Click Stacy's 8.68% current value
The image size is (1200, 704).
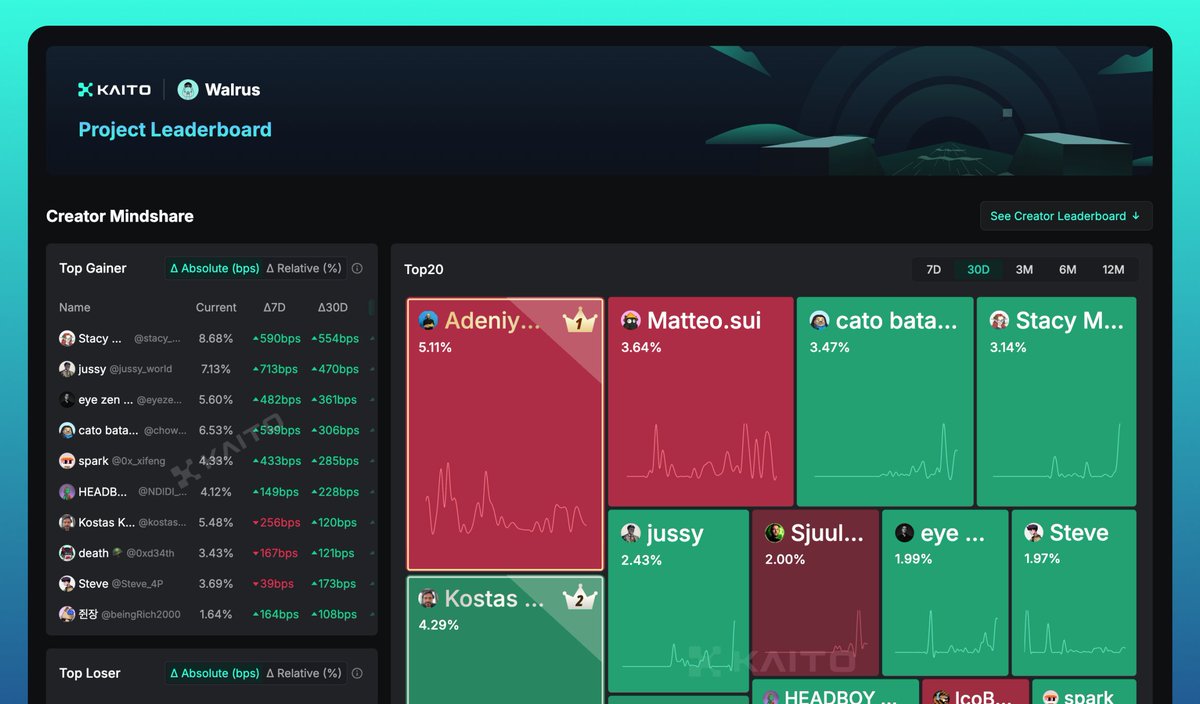point(216,339)
